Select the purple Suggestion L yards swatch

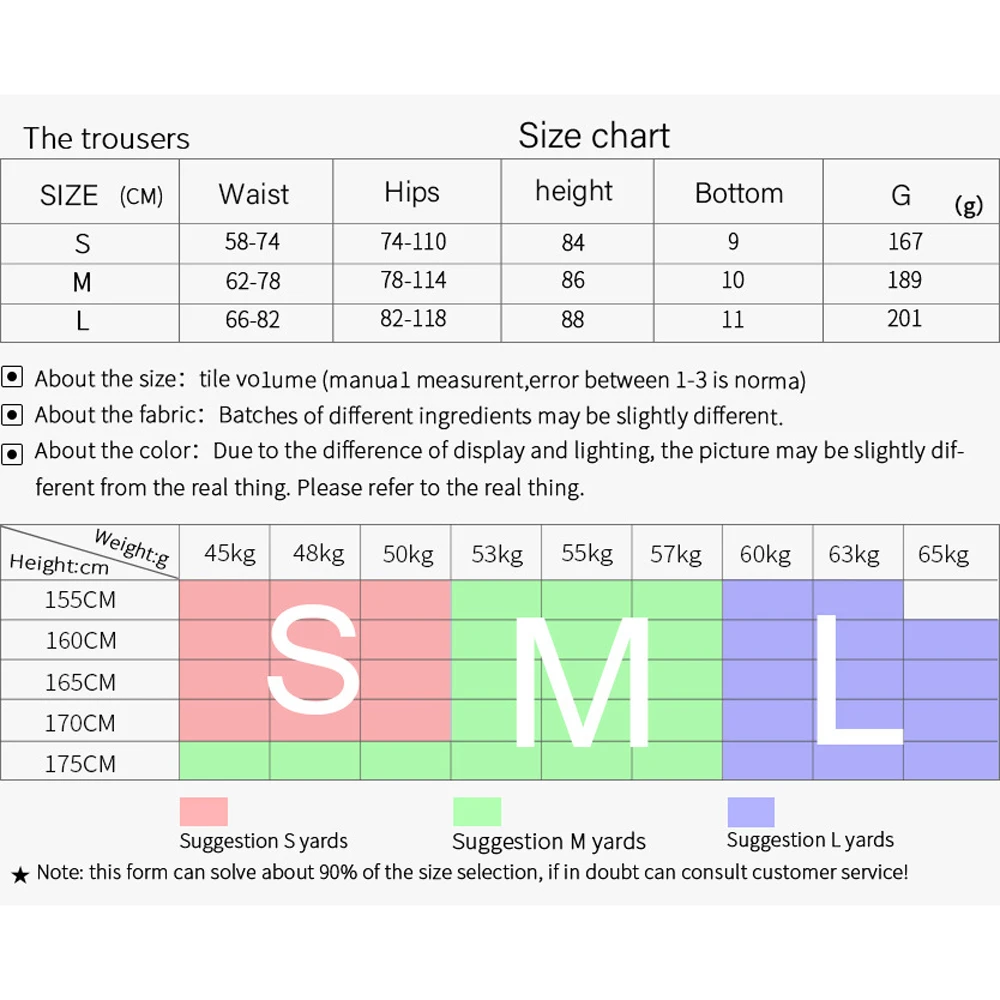click(x=751, y=811)
